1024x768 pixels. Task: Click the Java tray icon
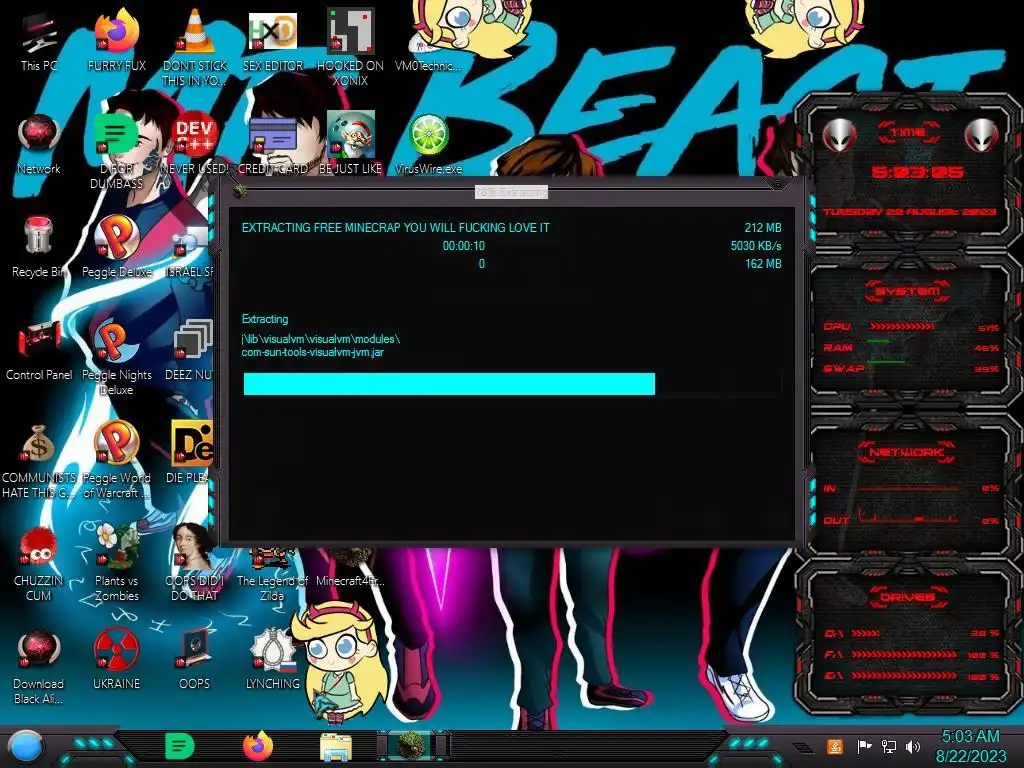click(834, 747)
